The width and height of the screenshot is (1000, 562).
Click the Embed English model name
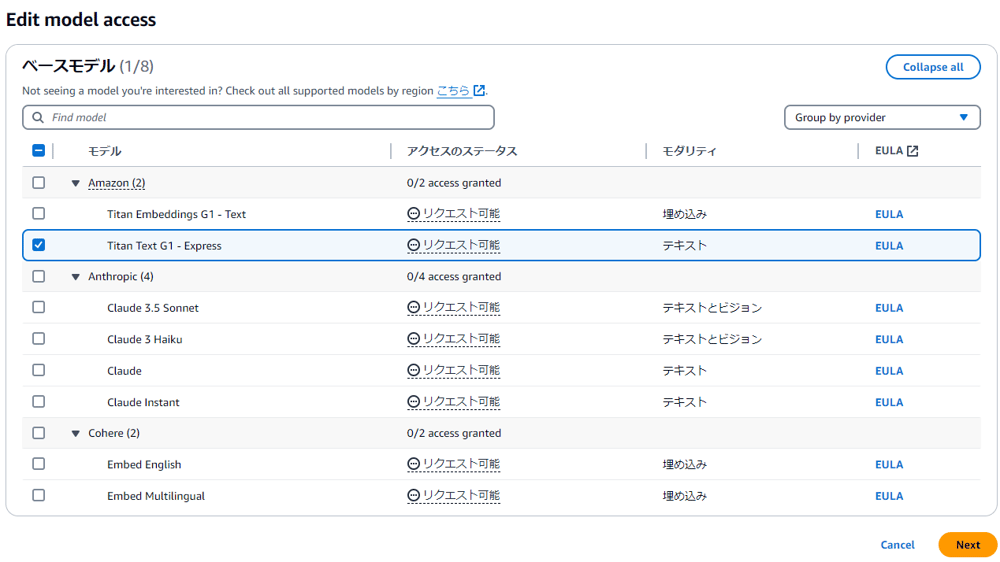tap(144, 465)
